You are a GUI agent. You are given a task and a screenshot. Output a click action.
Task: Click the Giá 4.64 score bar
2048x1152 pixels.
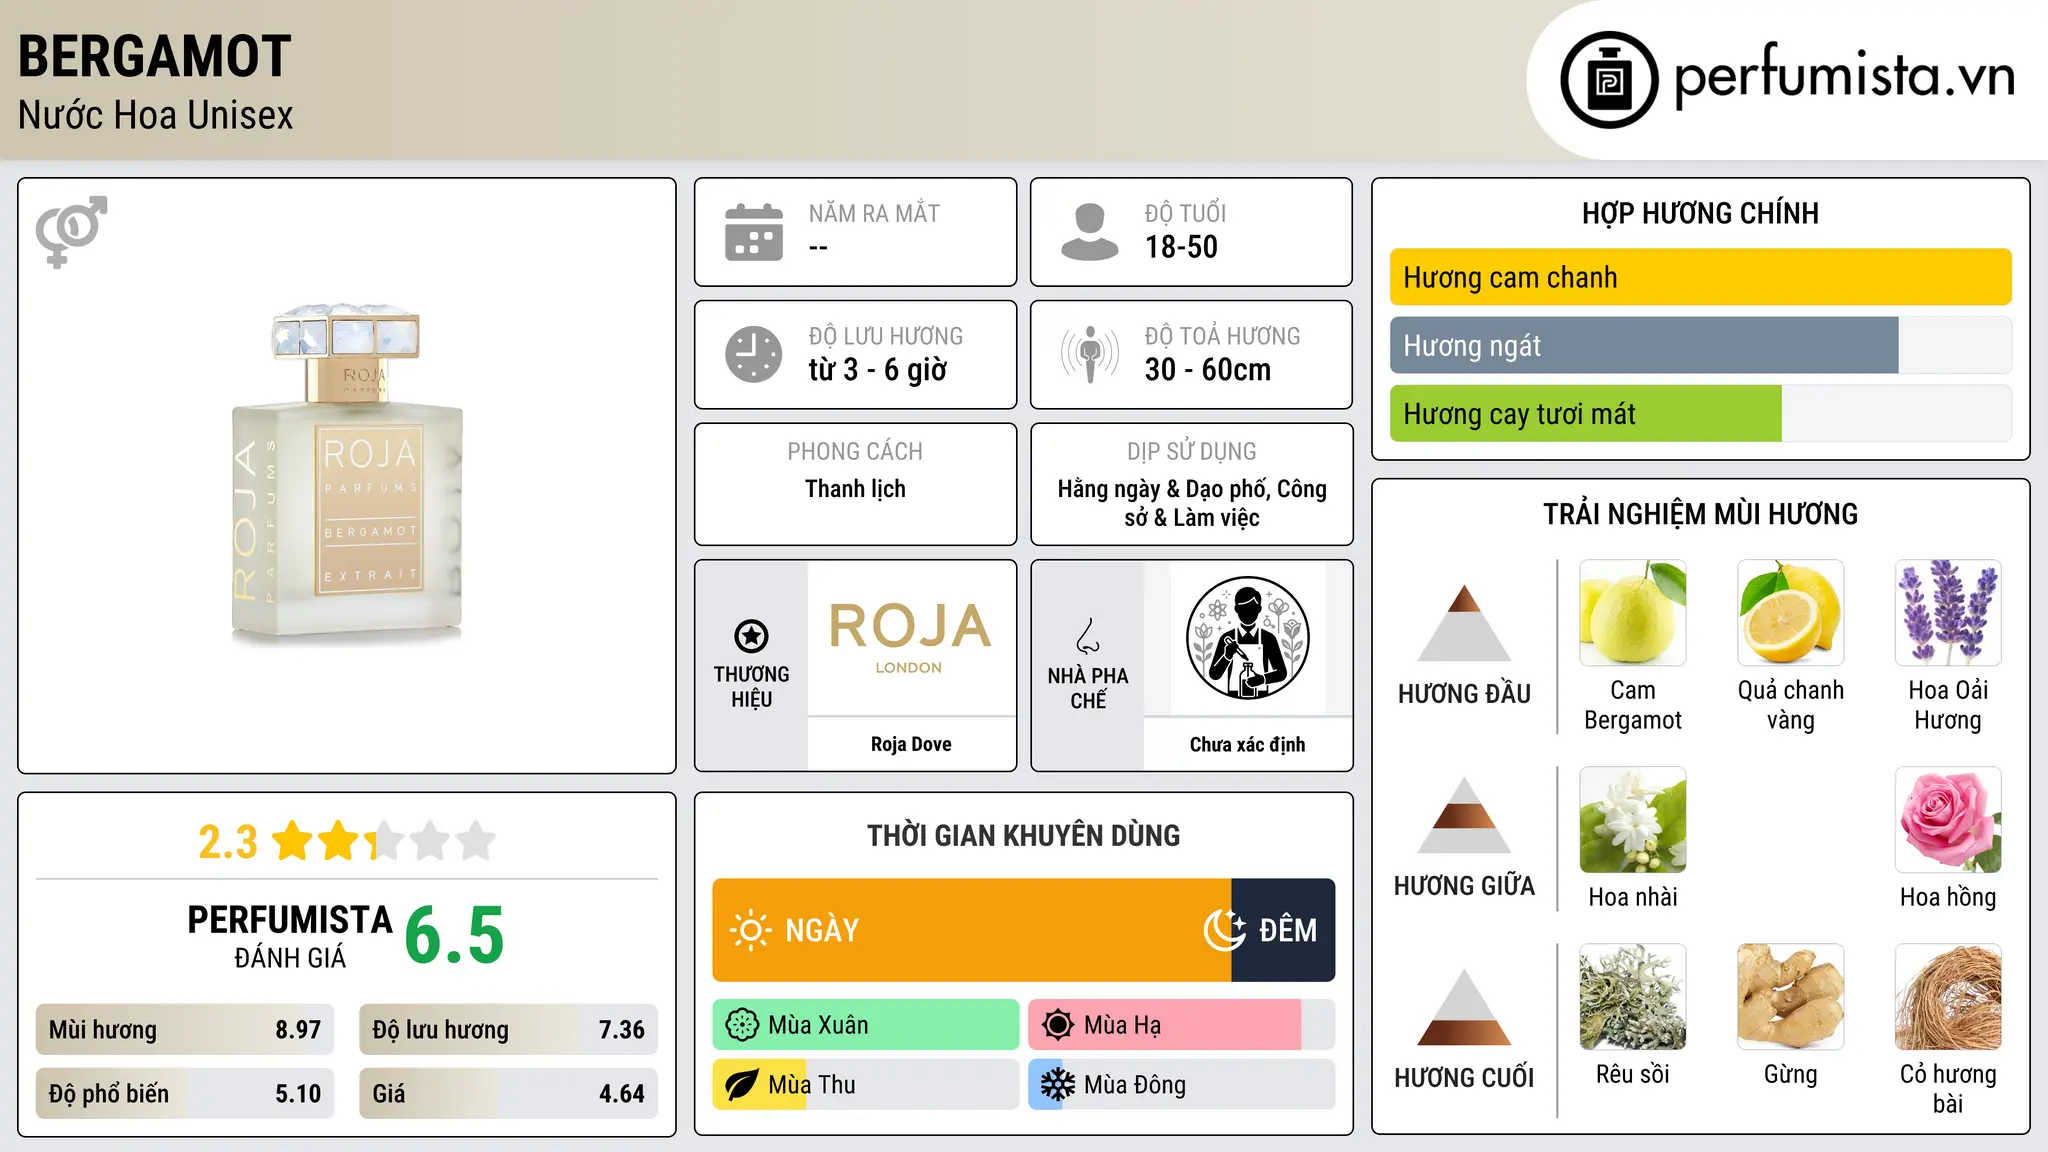[x=508, y=1094]
